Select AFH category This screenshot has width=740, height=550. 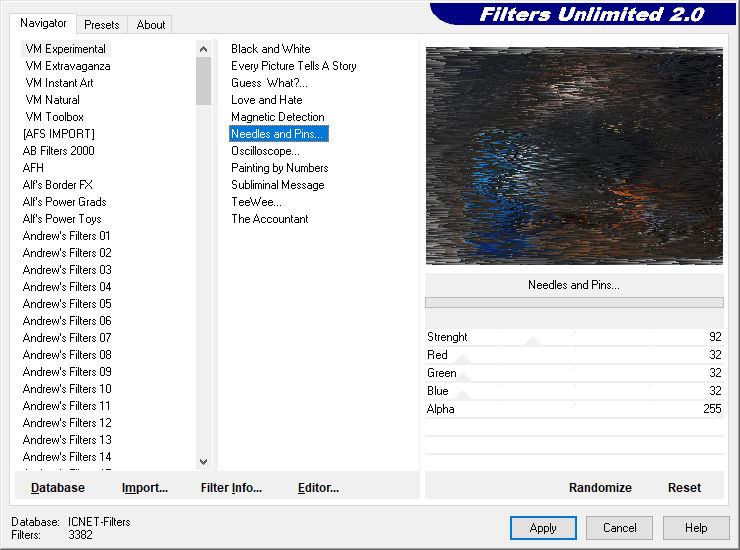point(33,168)
